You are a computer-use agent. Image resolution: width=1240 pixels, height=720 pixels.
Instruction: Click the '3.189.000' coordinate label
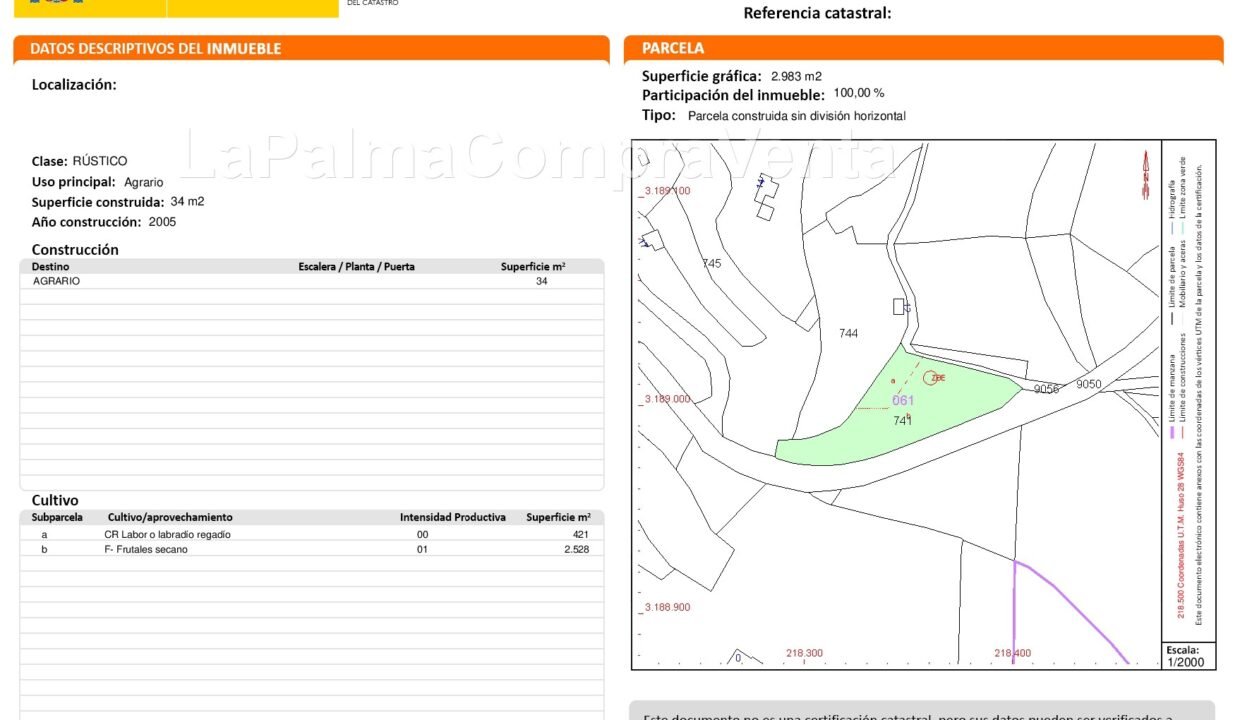click(667, 398)
